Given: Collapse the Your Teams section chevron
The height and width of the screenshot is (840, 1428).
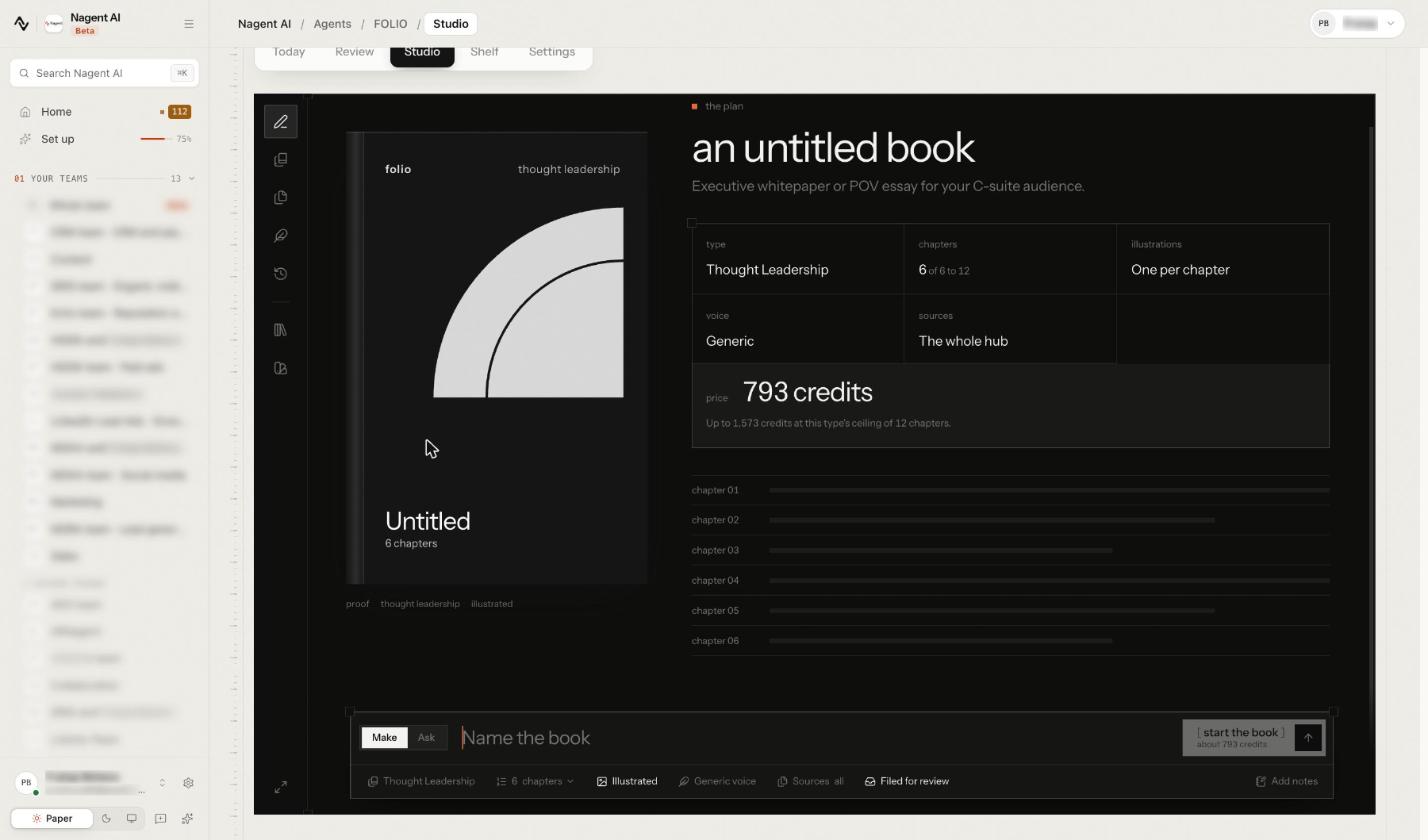Looking at the screenshot, I should [192, 179].
